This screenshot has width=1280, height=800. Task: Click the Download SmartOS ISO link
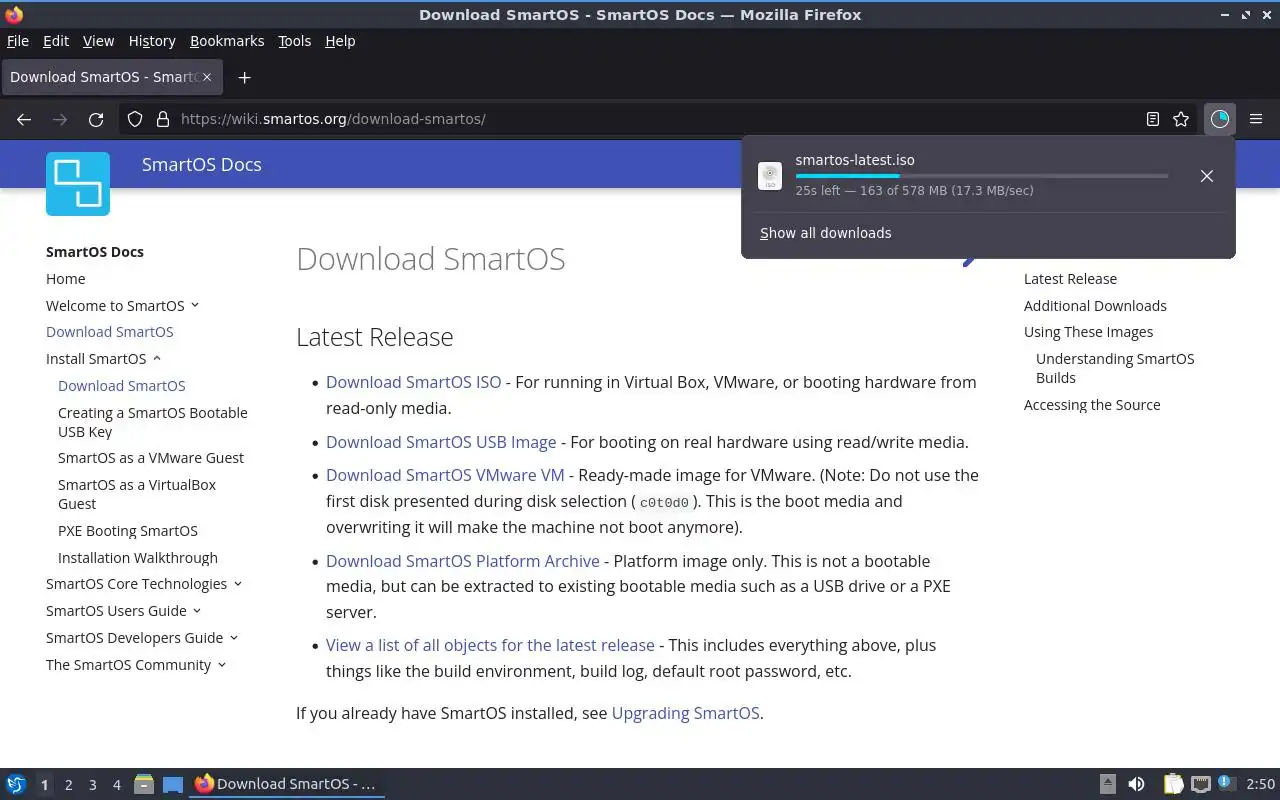pos(413,382)
